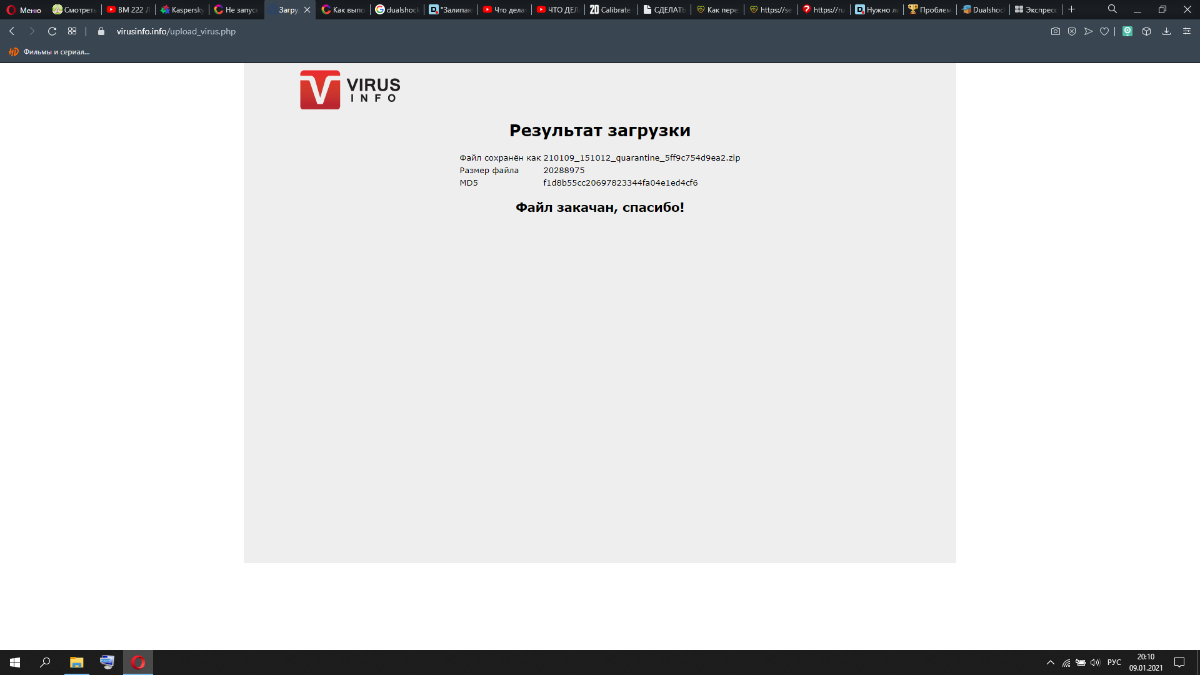
Task: Switch to the Calibrate tab
Action: 612,9
